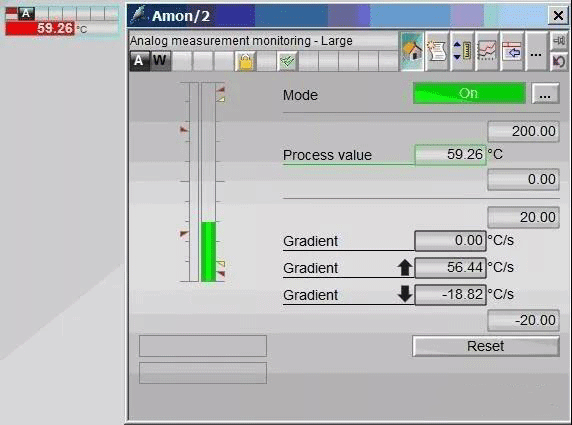
Task: Expand more views with toolbar ellipsis
Action: (x=536, y=51)
